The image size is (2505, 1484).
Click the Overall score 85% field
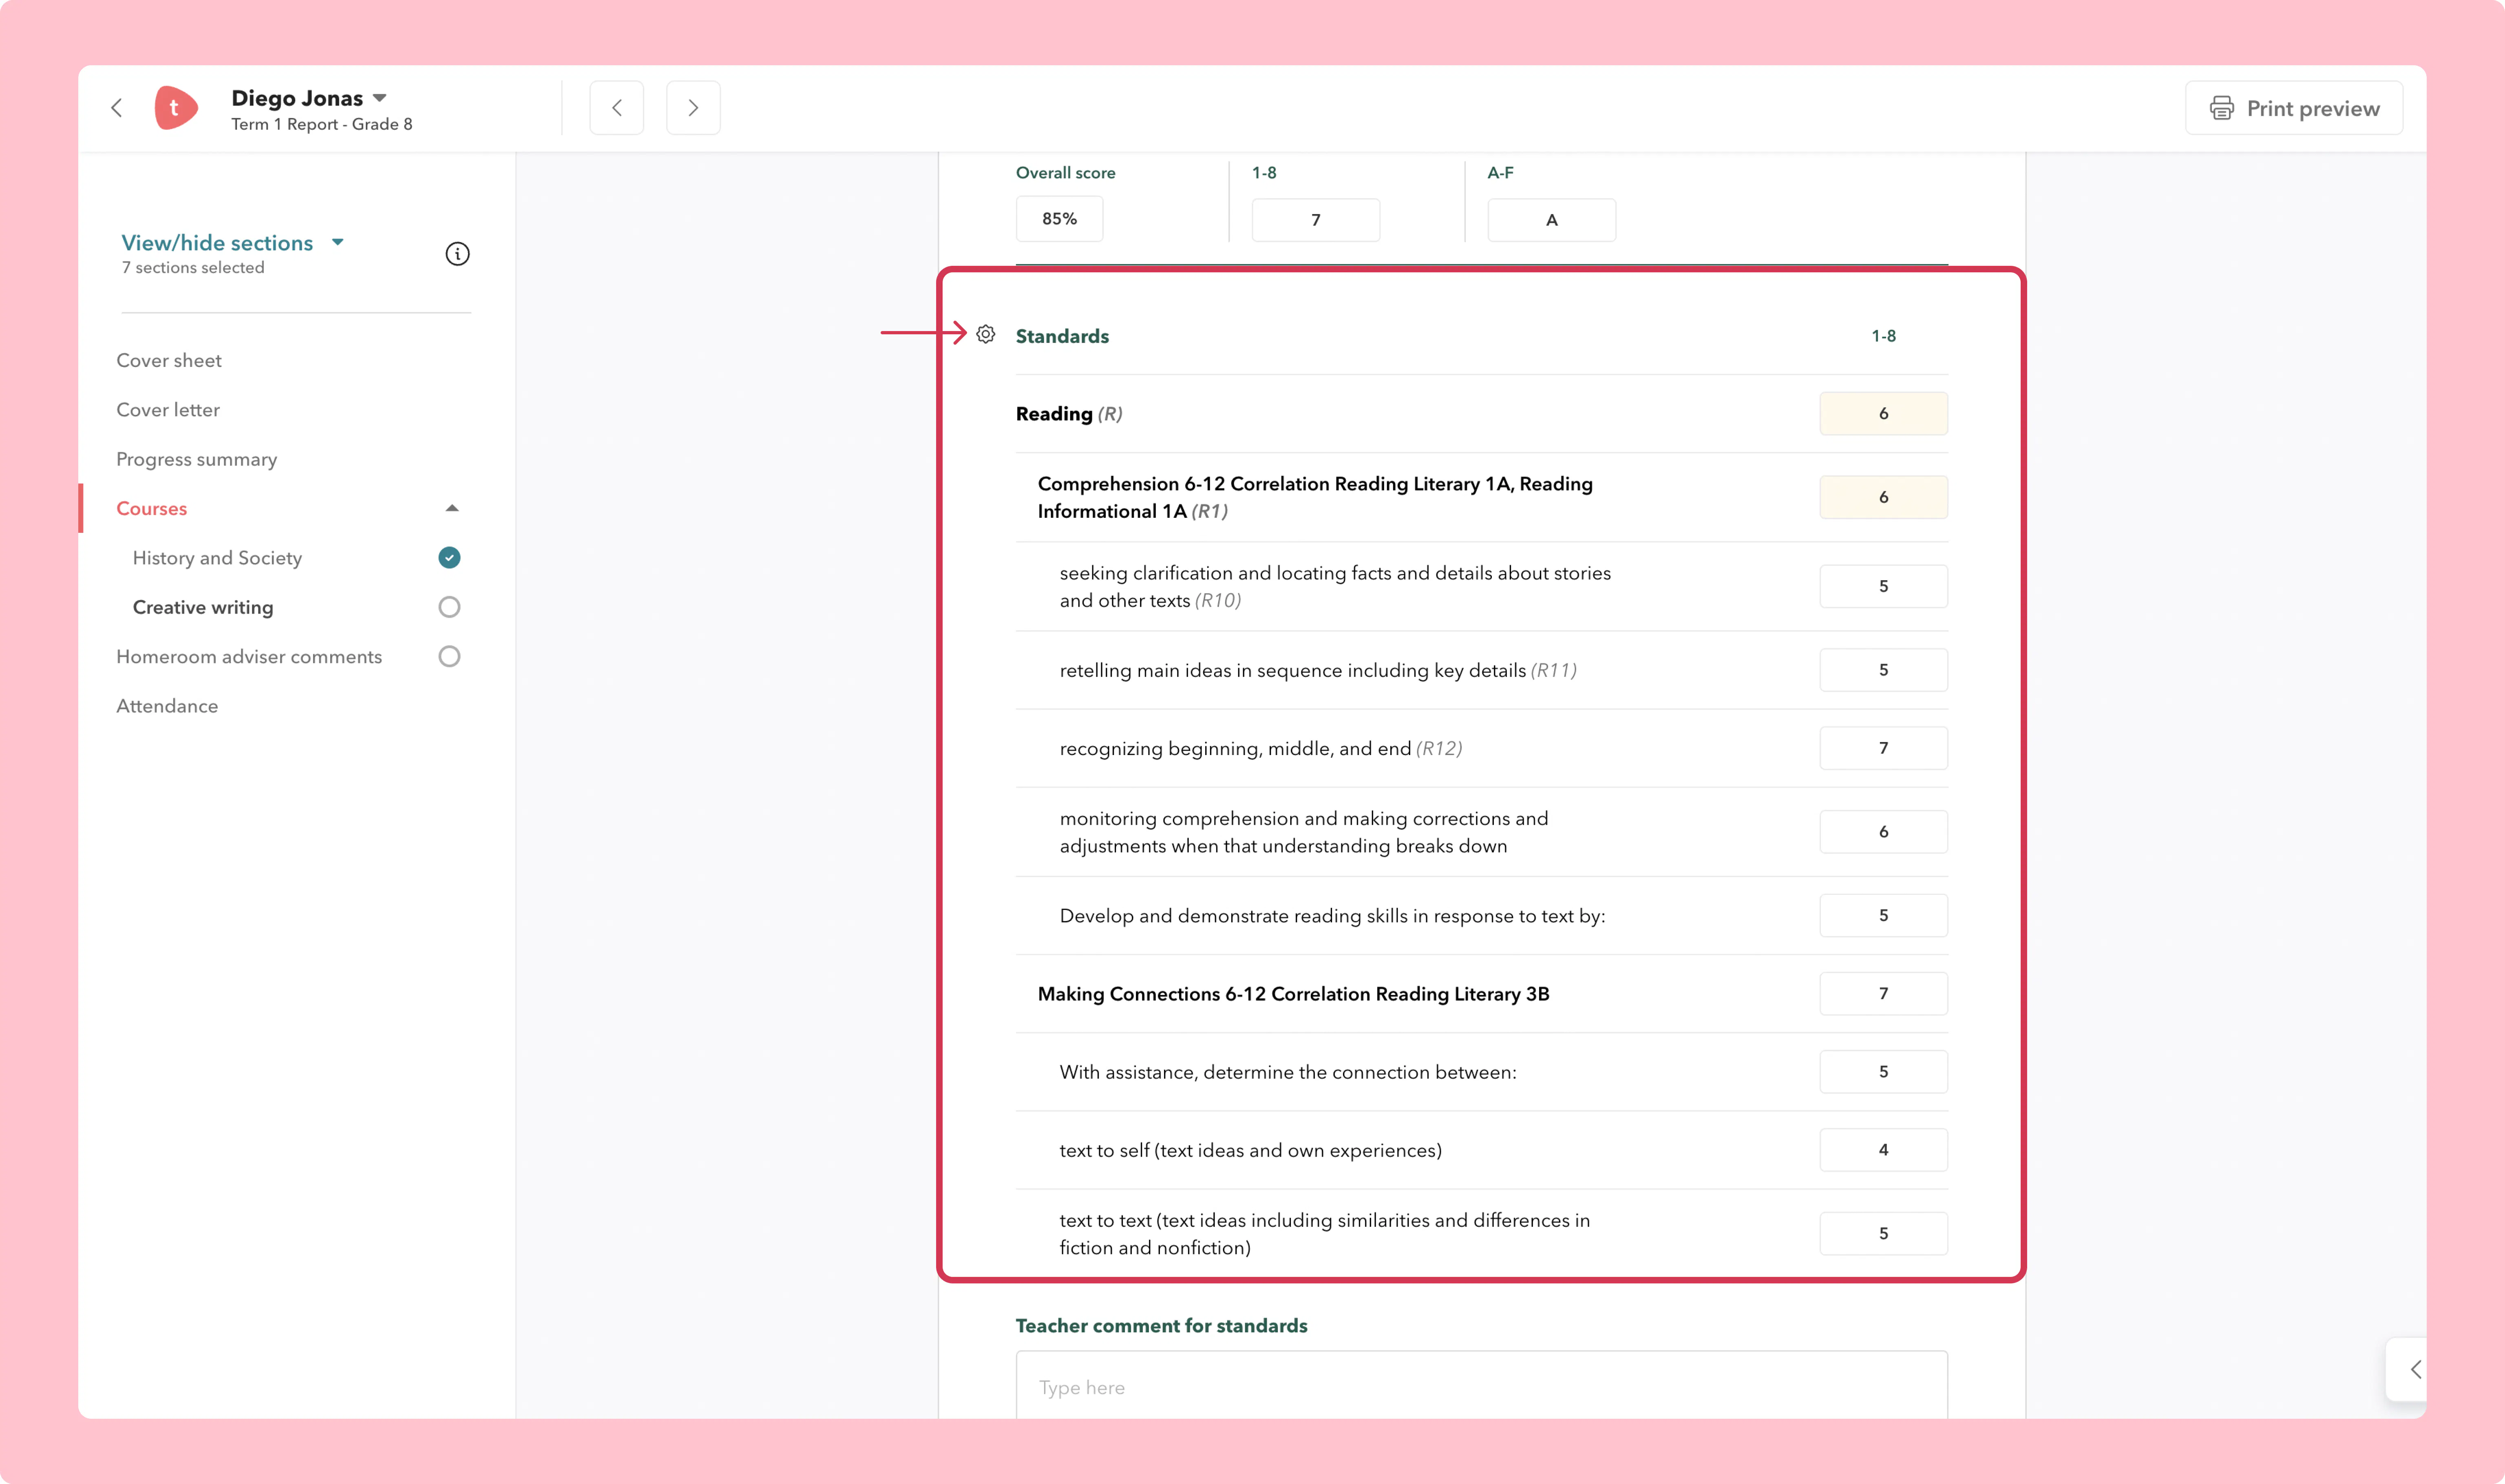pos(1060,219)
